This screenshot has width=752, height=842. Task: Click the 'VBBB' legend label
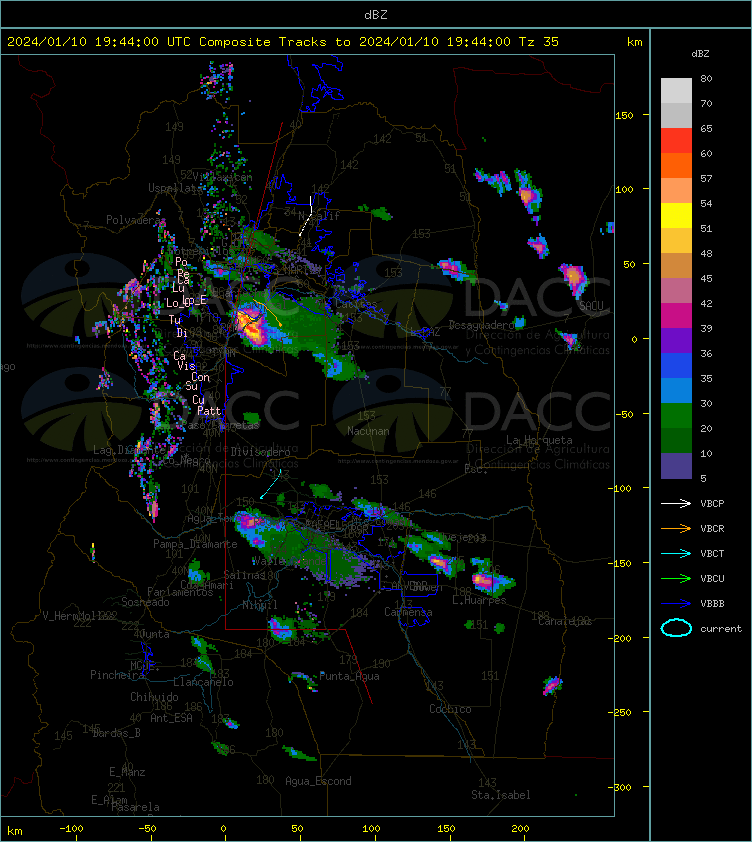pyautogui.click(x=712, y=604)
